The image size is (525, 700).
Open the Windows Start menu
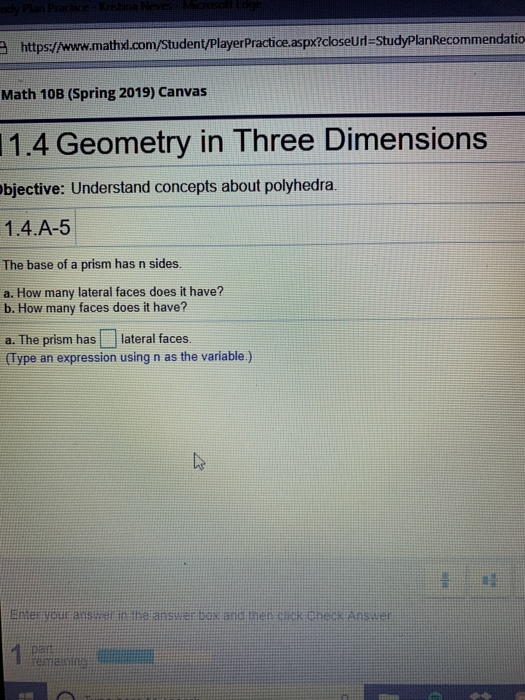coord(25,695)
